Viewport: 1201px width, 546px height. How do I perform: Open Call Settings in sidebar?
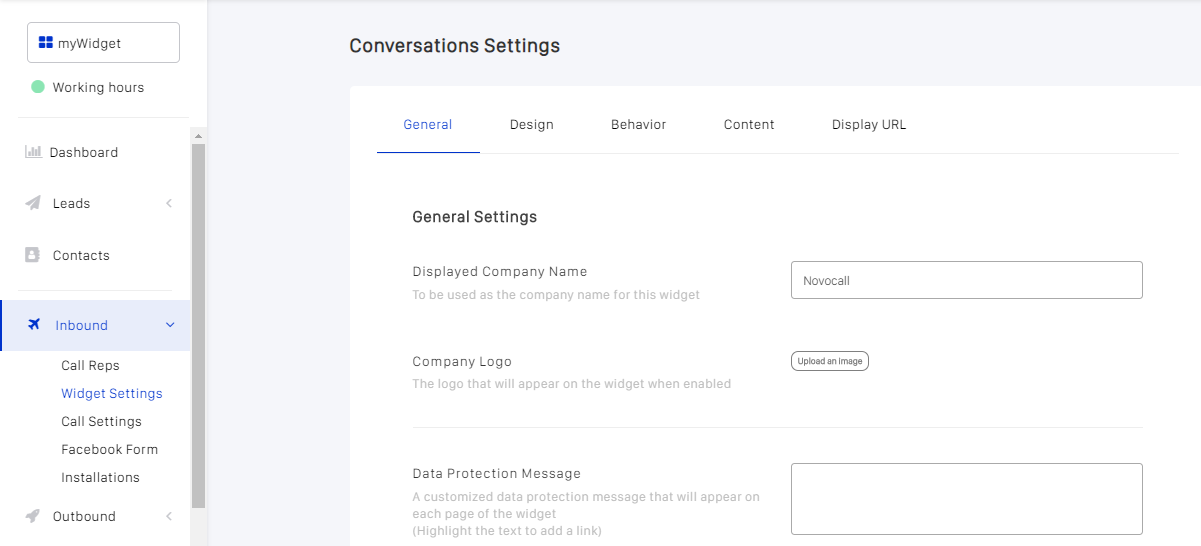[x=101, y=421]
